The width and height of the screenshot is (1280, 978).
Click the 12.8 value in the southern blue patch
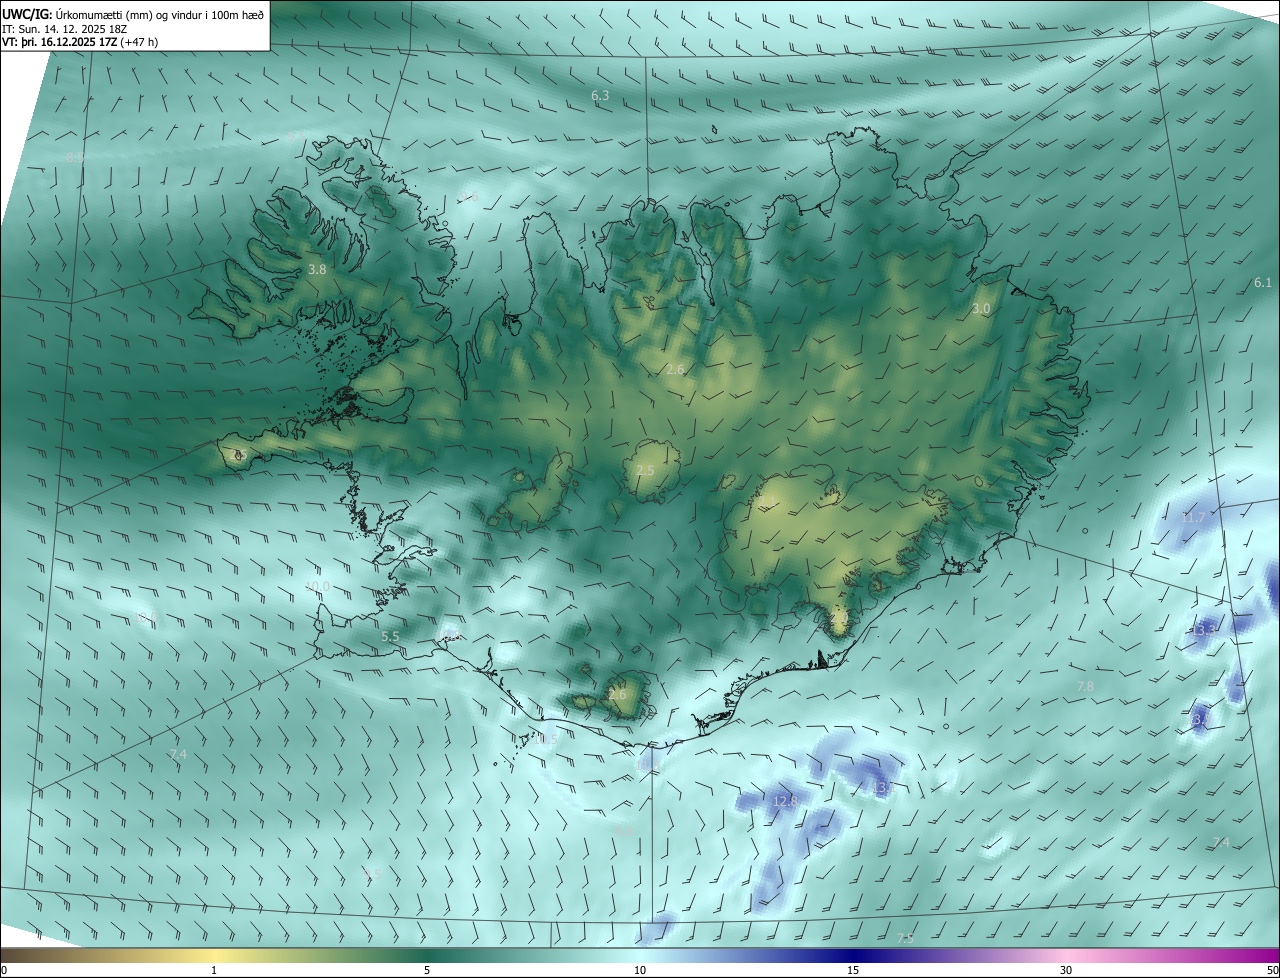(785, 801)
